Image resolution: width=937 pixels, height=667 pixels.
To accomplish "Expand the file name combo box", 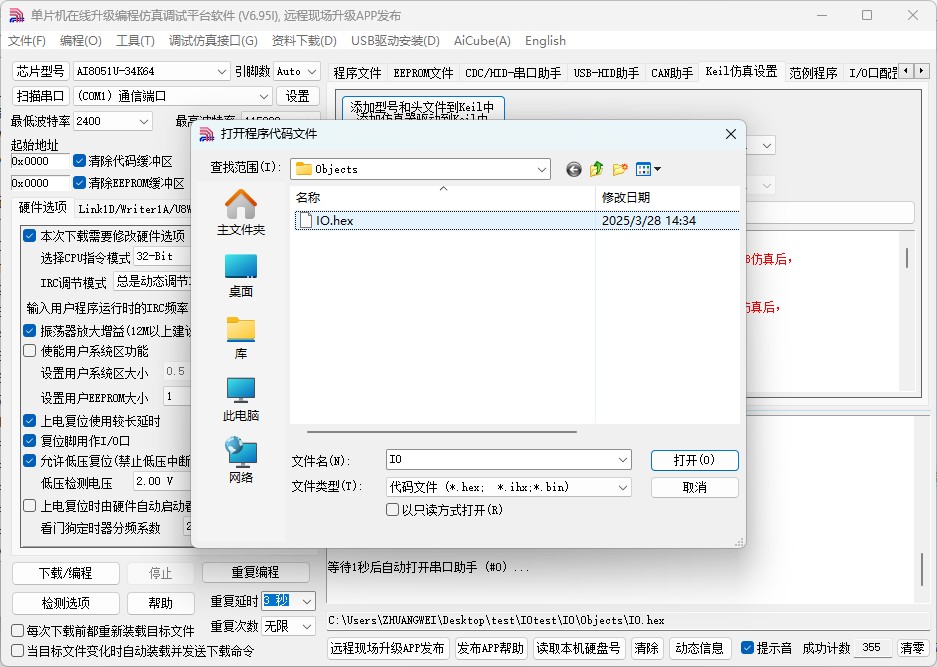I will tap(623, 460).
